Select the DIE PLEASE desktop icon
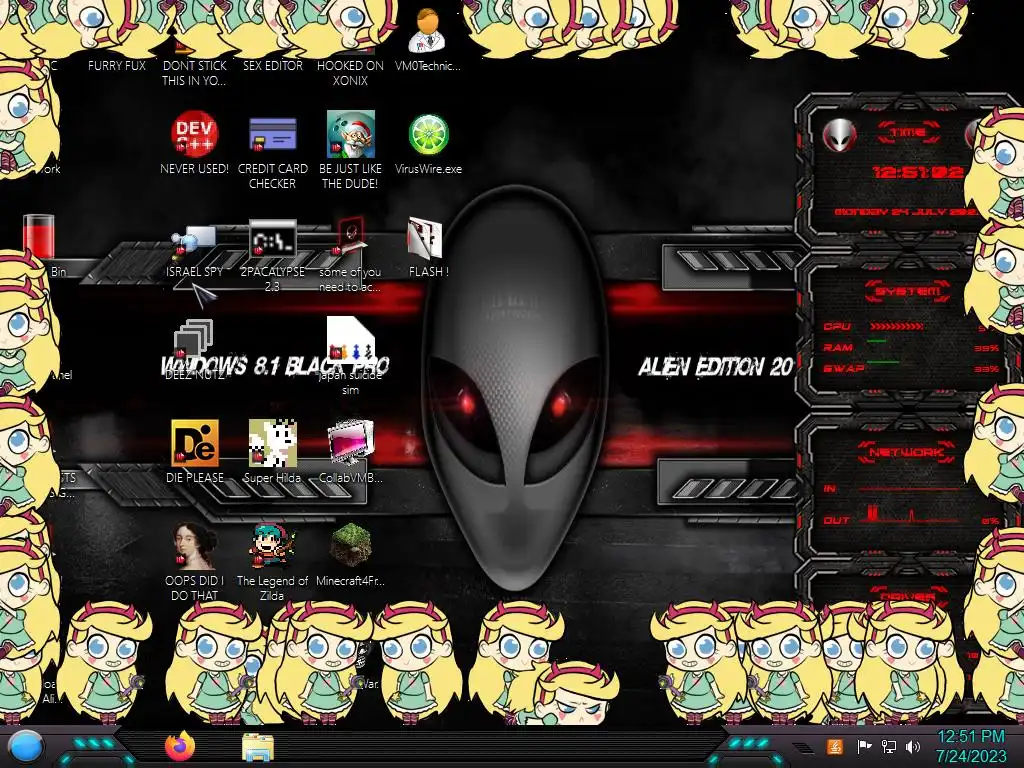Screen dimensions: 1024x768 point(195,443)
